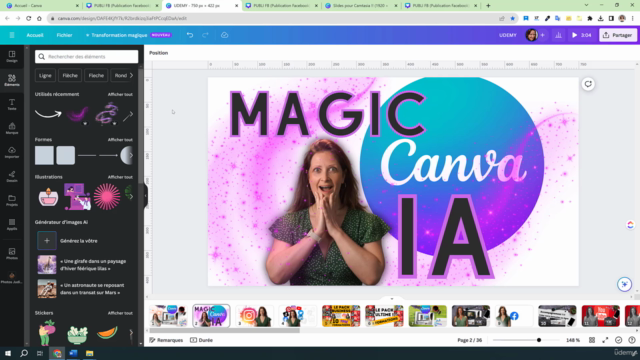Select the Le Pack Business page thumbnail
This screenshot has height=360, width=640.
341,316
